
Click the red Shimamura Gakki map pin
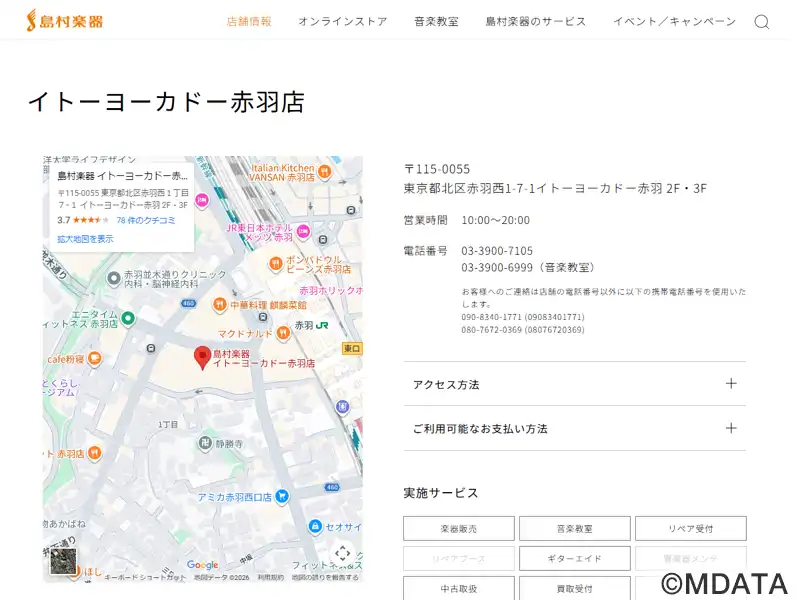[x=202, y=357]
